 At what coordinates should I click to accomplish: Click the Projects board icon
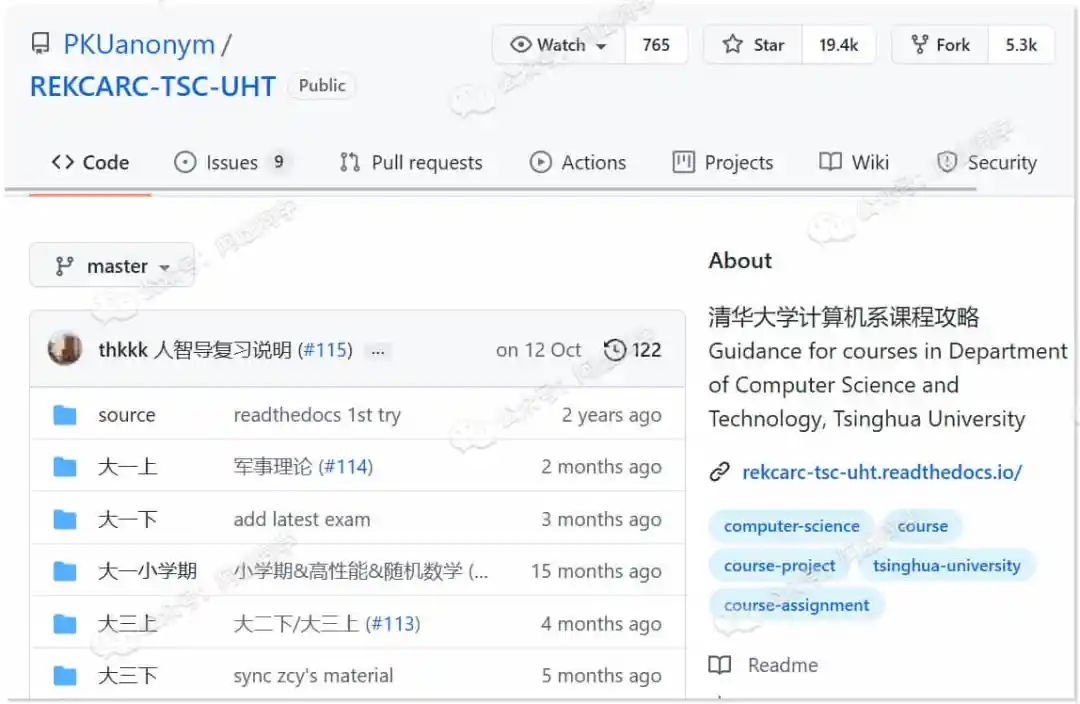683,162
